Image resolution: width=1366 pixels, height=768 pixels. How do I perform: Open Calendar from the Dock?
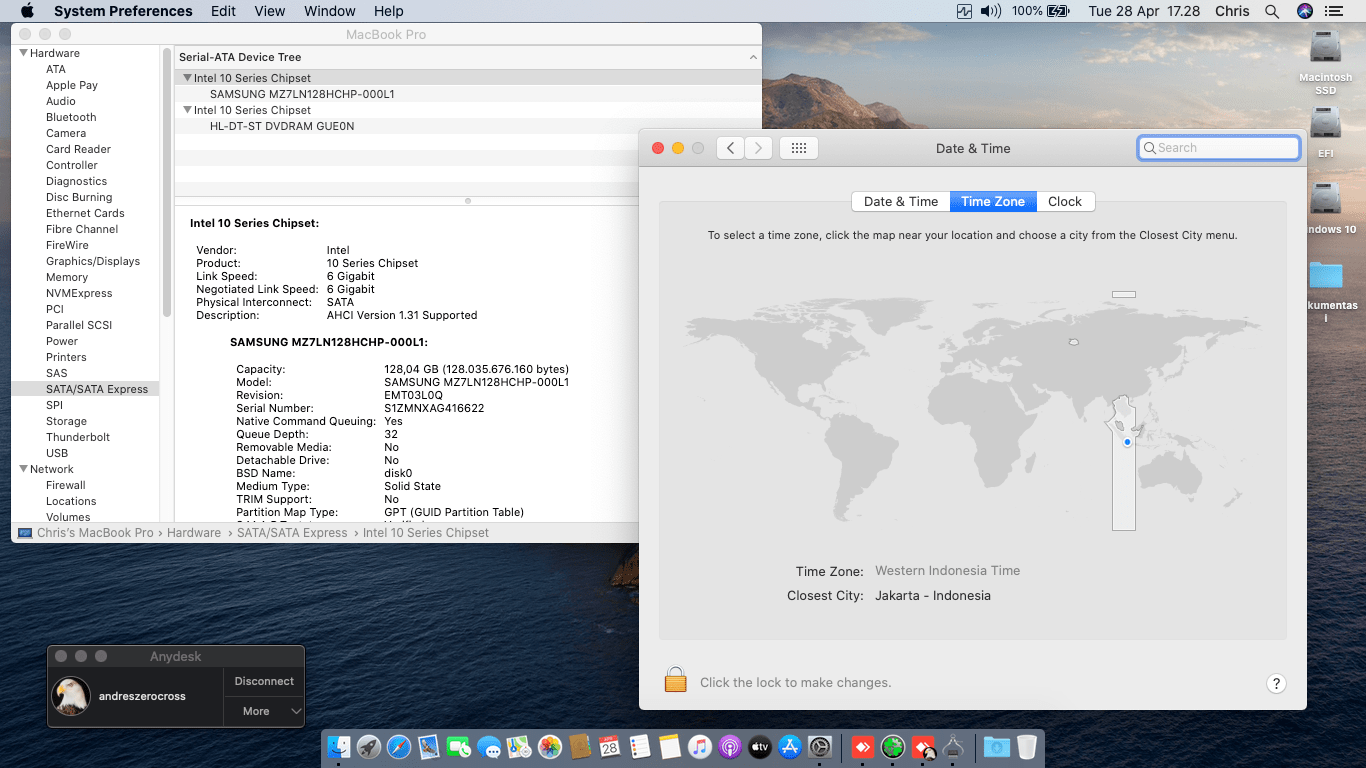(609, 747)
